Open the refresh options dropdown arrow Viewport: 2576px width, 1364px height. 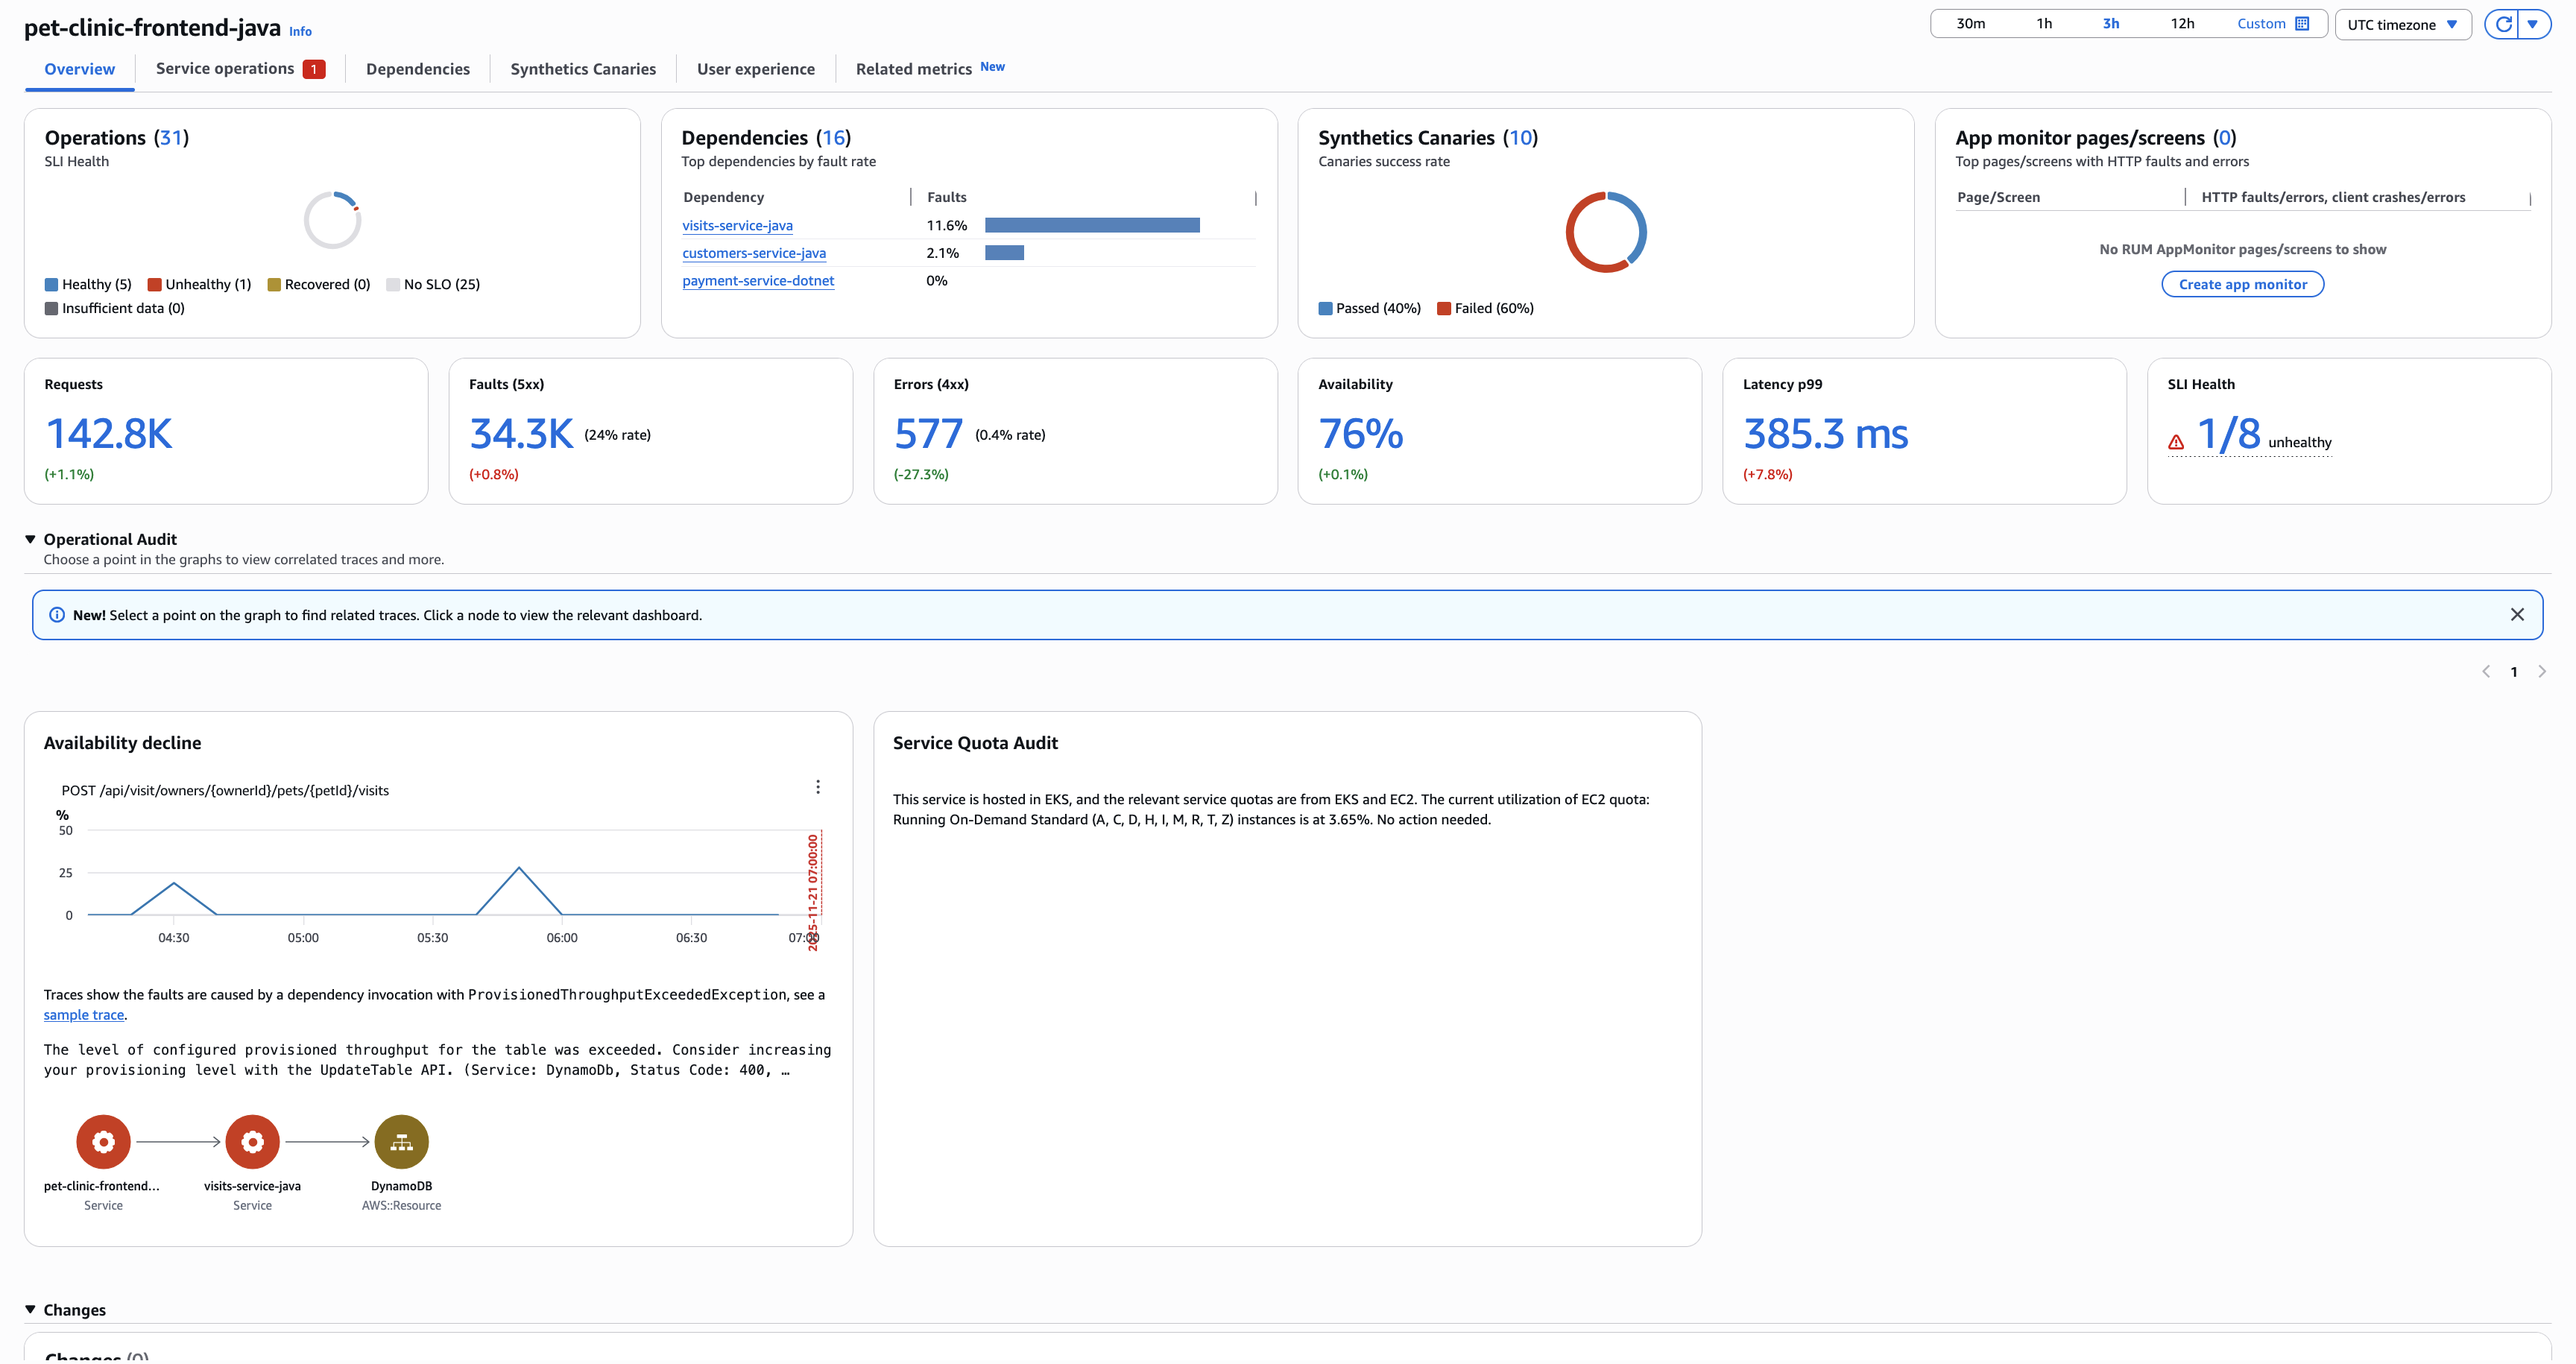coord(2533,24)
